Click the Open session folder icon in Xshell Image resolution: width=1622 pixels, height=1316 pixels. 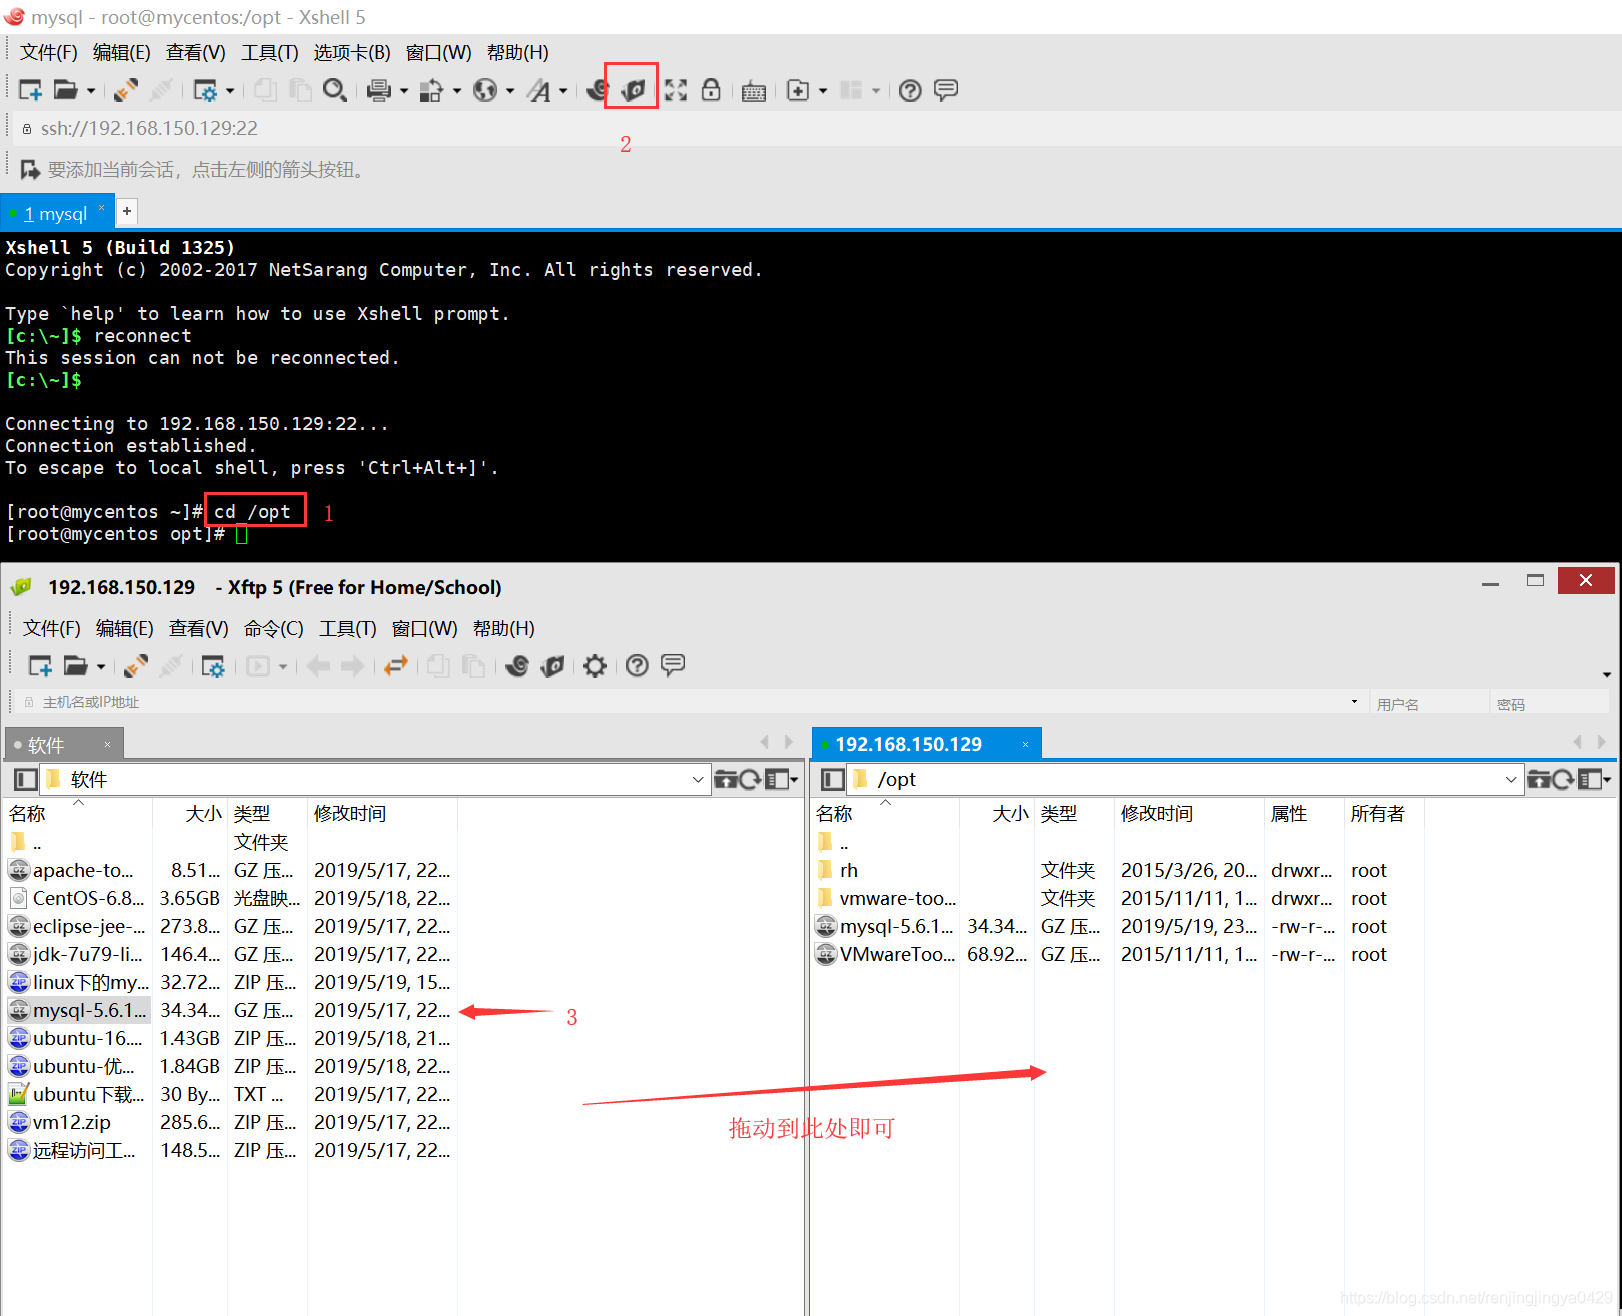point(66,90)
